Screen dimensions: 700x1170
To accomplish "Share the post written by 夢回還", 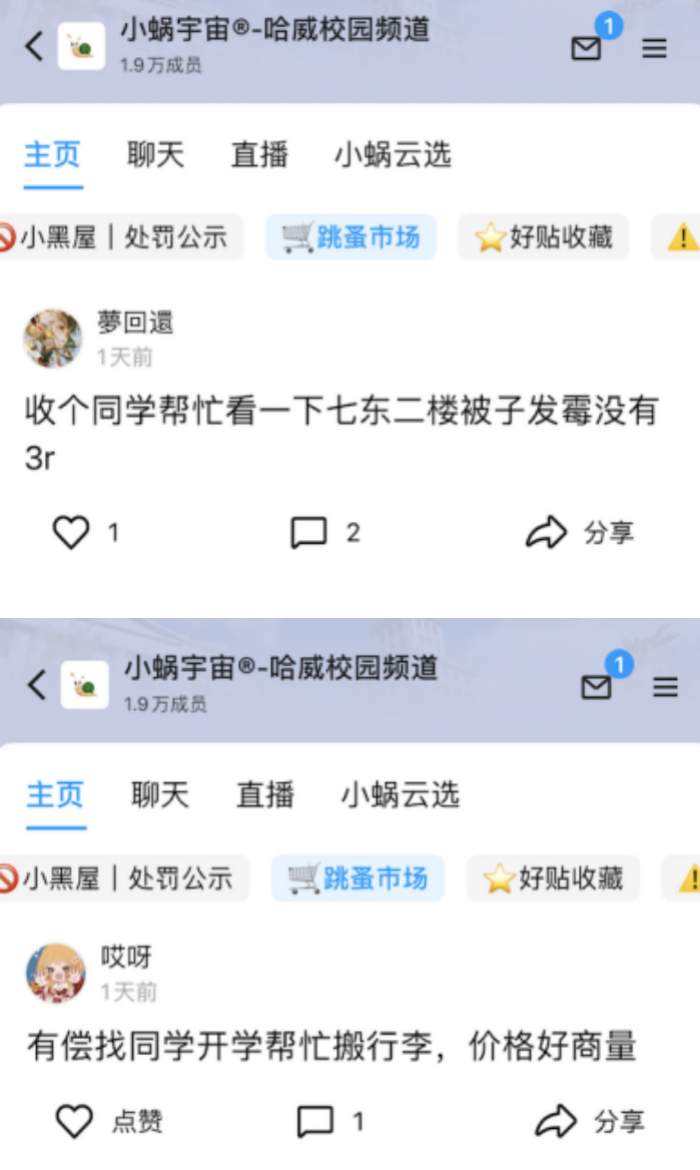I will click(580, 533).
